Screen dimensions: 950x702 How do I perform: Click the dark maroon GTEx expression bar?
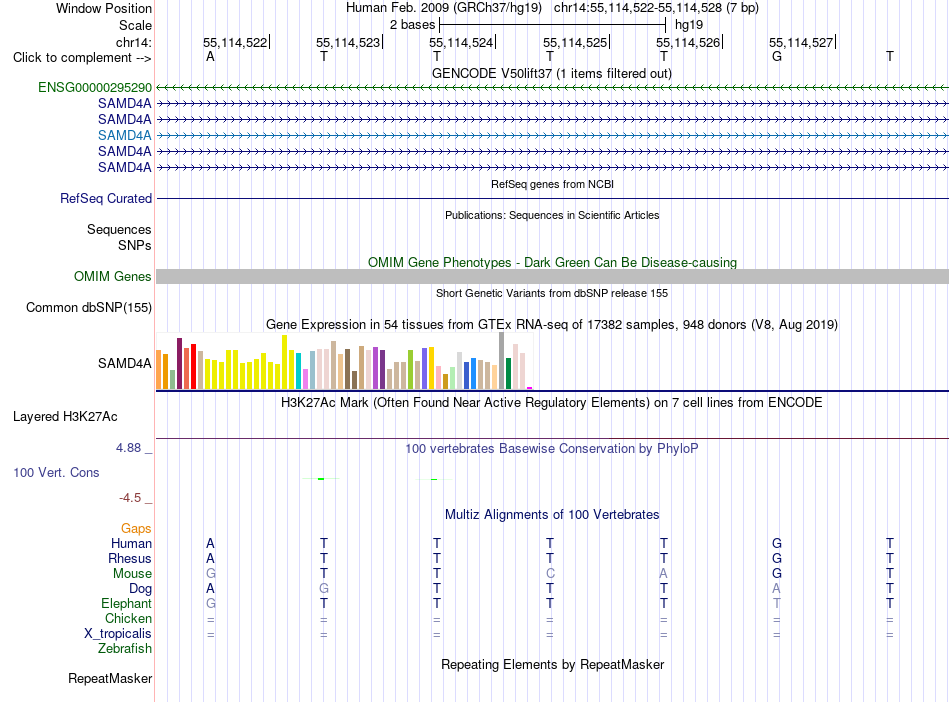tap(179, 363)
